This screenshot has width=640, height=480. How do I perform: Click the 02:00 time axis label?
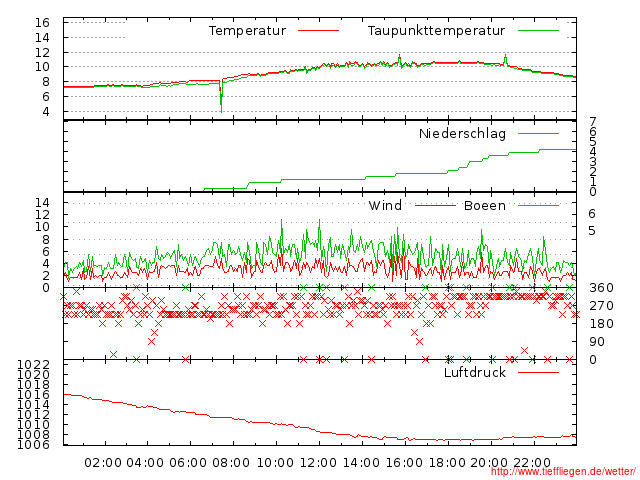(103, 463)
